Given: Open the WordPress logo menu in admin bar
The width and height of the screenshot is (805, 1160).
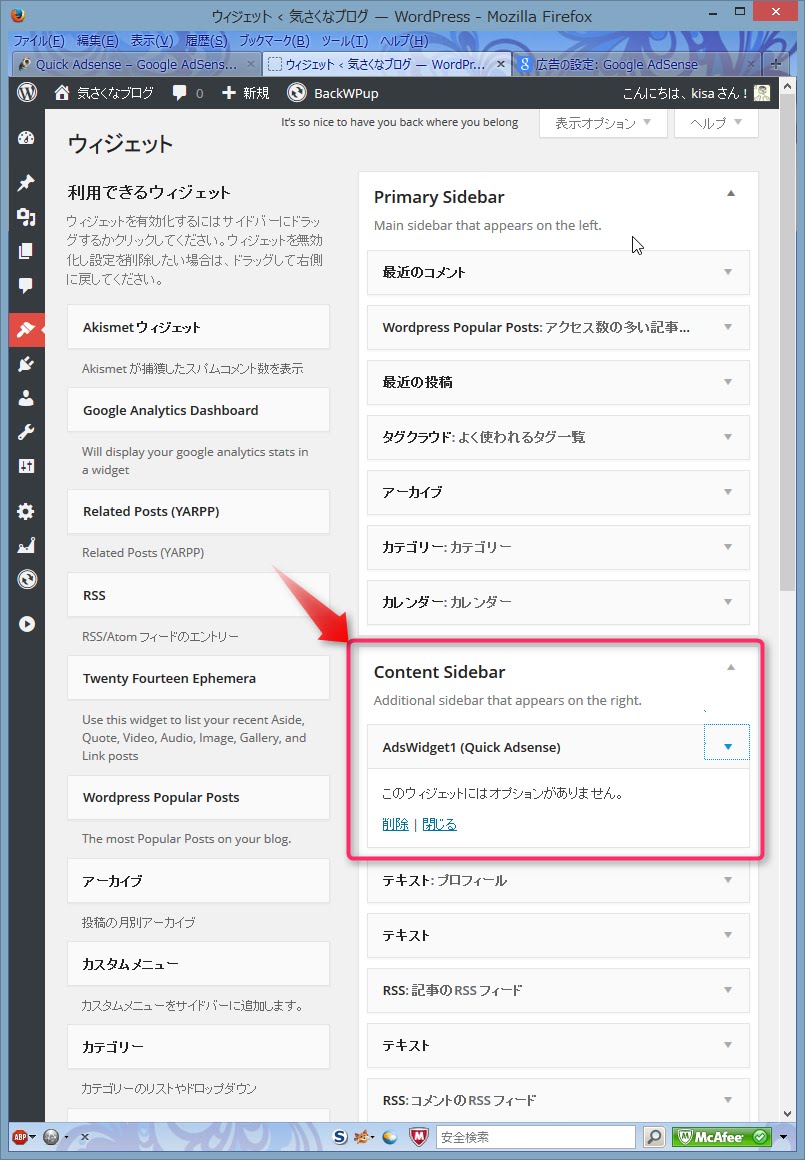Looking at the screenshot, I should [27, 92].
